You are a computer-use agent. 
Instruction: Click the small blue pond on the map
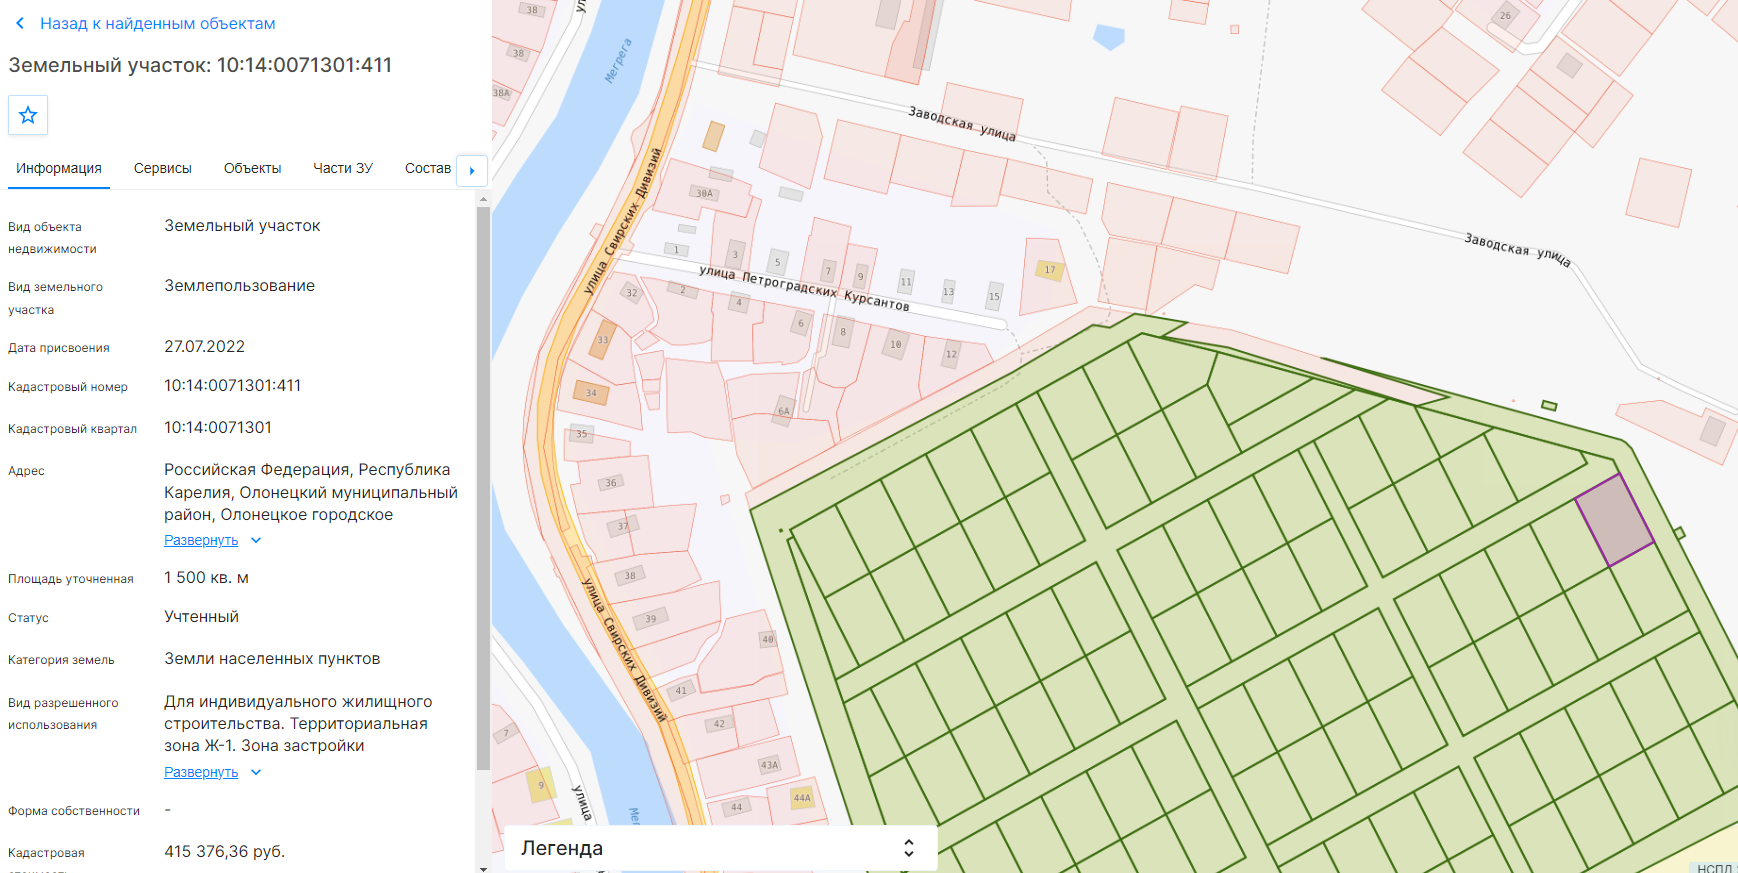coord(1109,37)
